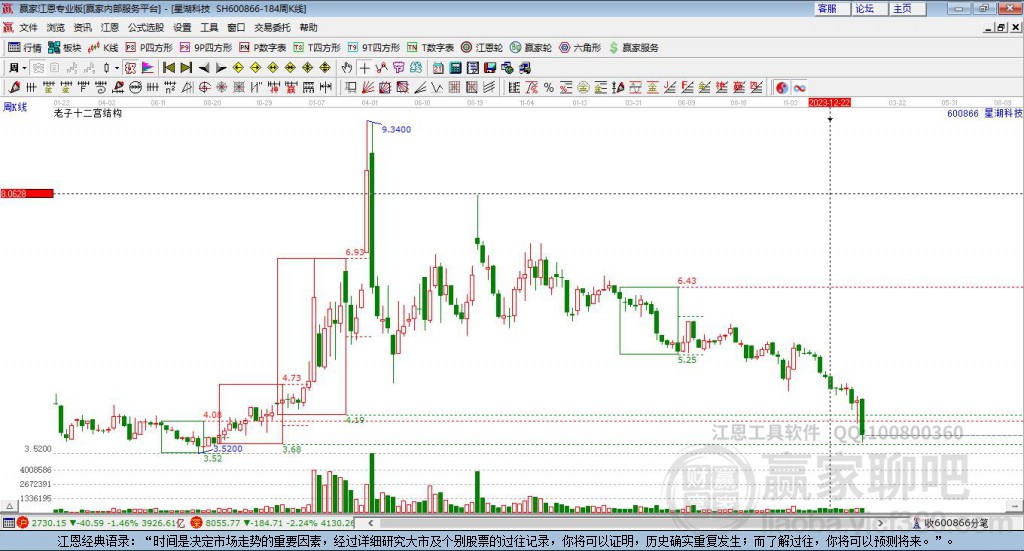The image size is (1024, 551).
Task: Open the 江恩 menu
Action: (110, 27)
